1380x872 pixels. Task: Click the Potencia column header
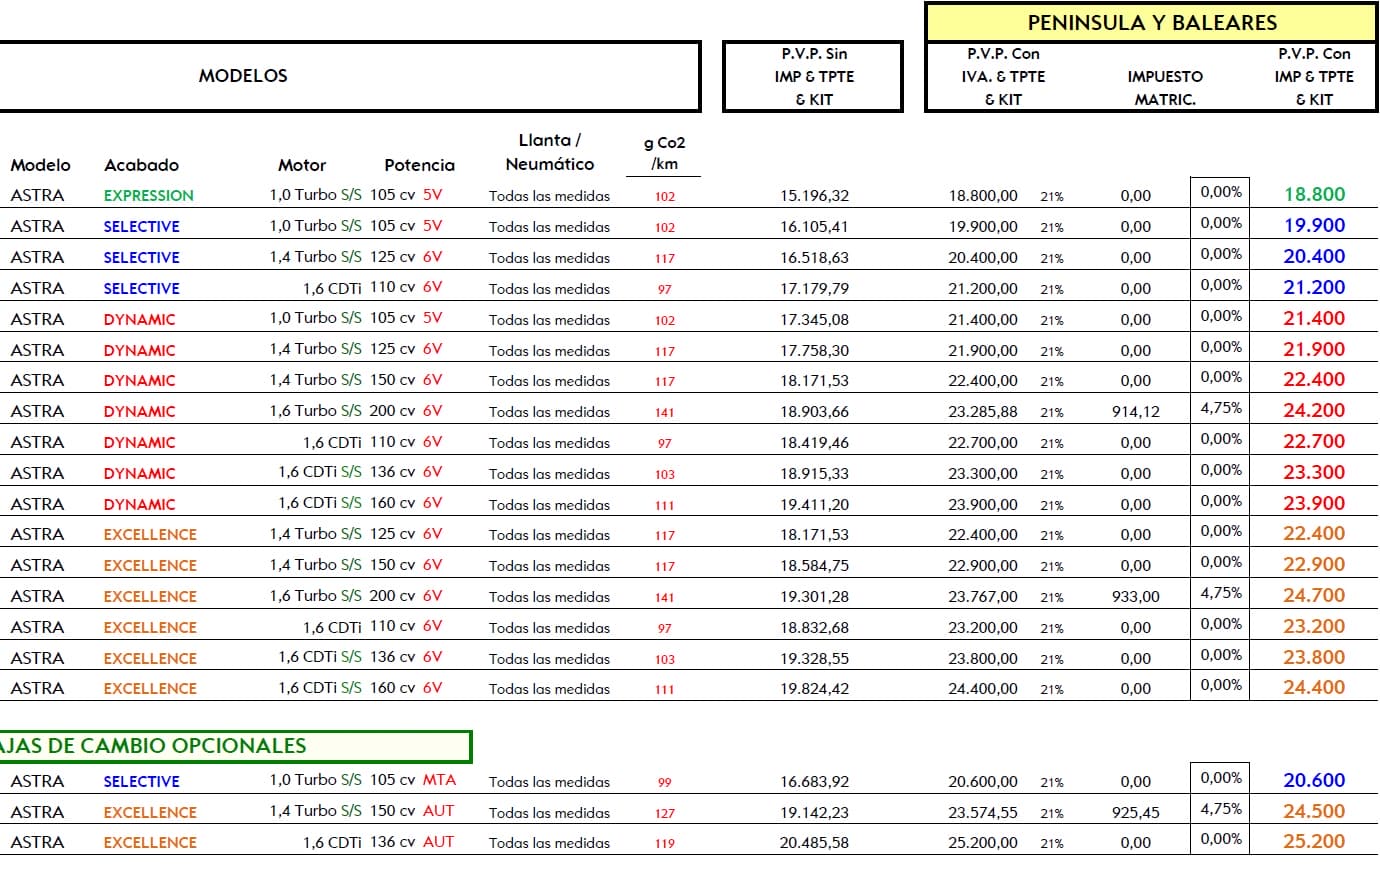coord(419,165)
